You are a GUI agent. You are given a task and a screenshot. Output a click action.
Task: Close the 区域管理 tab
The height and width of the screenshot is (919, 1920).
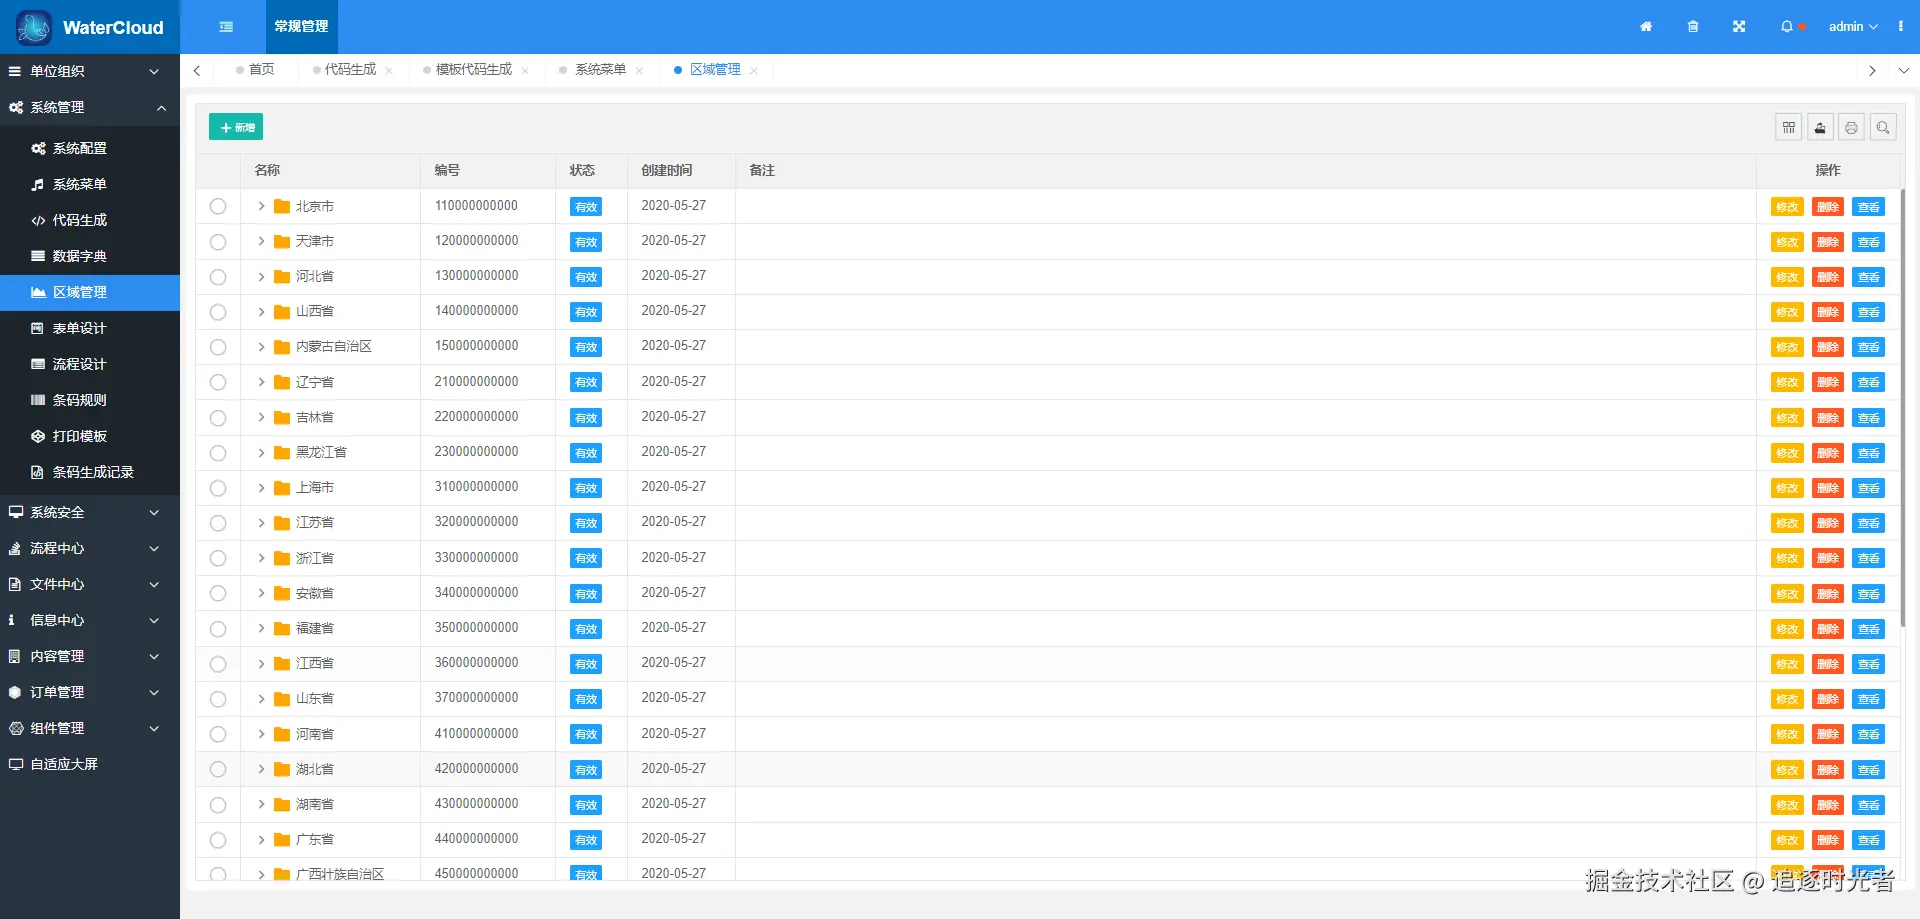pos(754,71)
